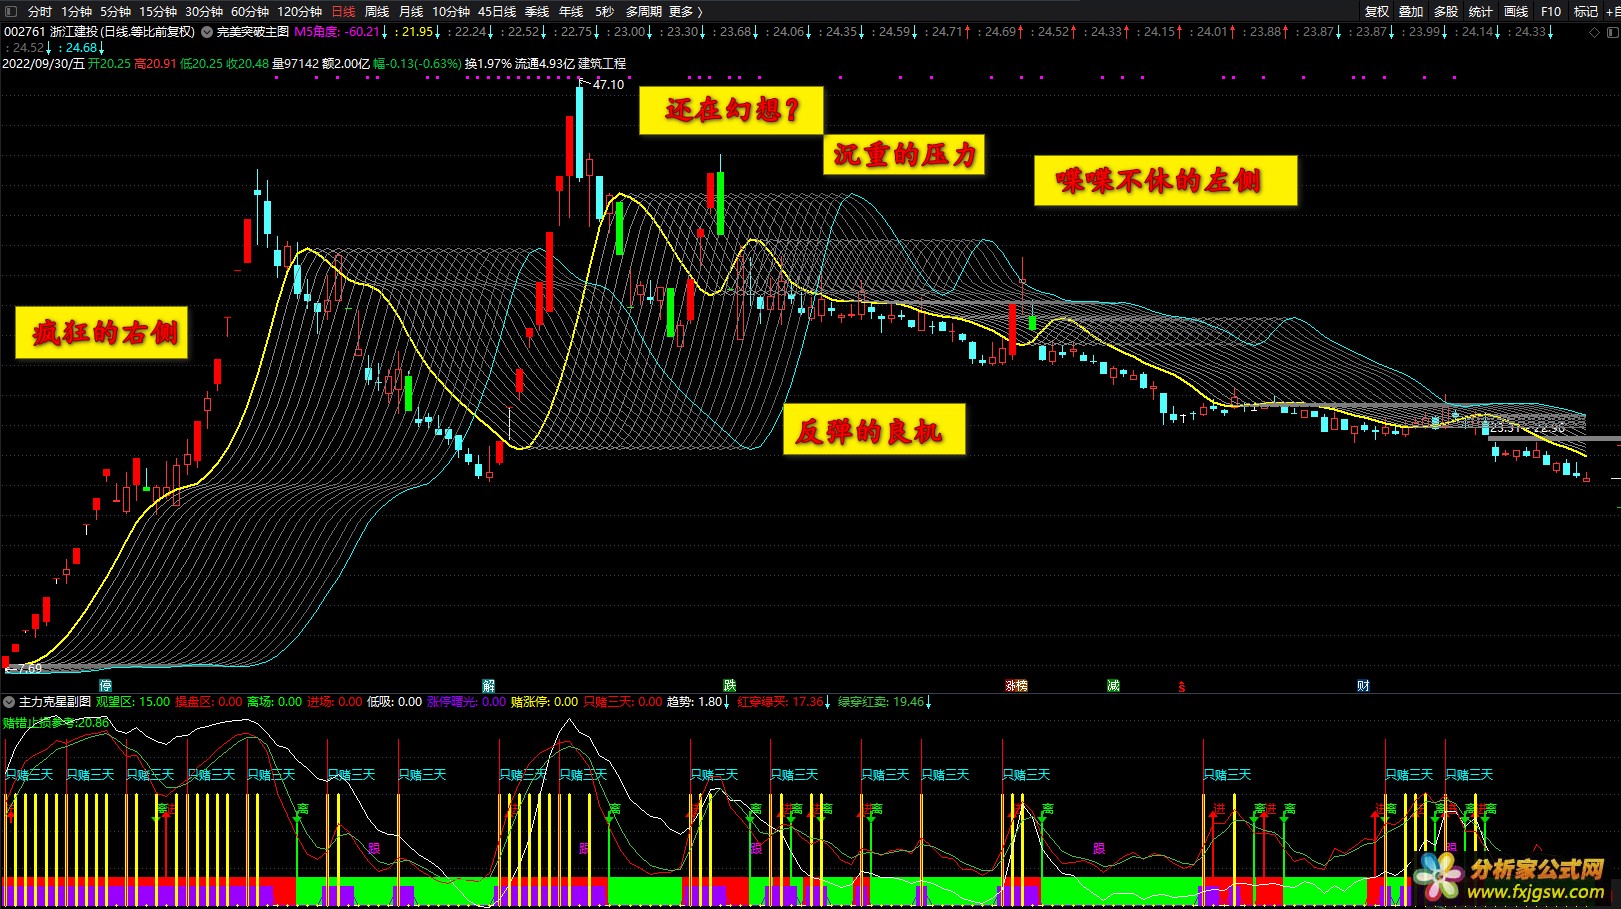Click the 赌错止损参考:20.86 label
Screen dimensions: 1621x909
point(56,723)
